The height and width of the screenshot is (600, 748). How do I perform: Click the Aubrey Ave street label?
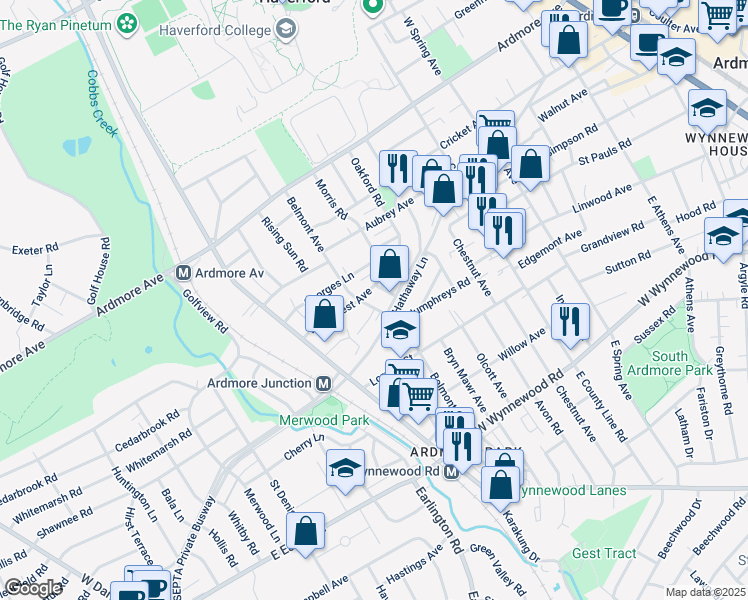tap(390, 214)
